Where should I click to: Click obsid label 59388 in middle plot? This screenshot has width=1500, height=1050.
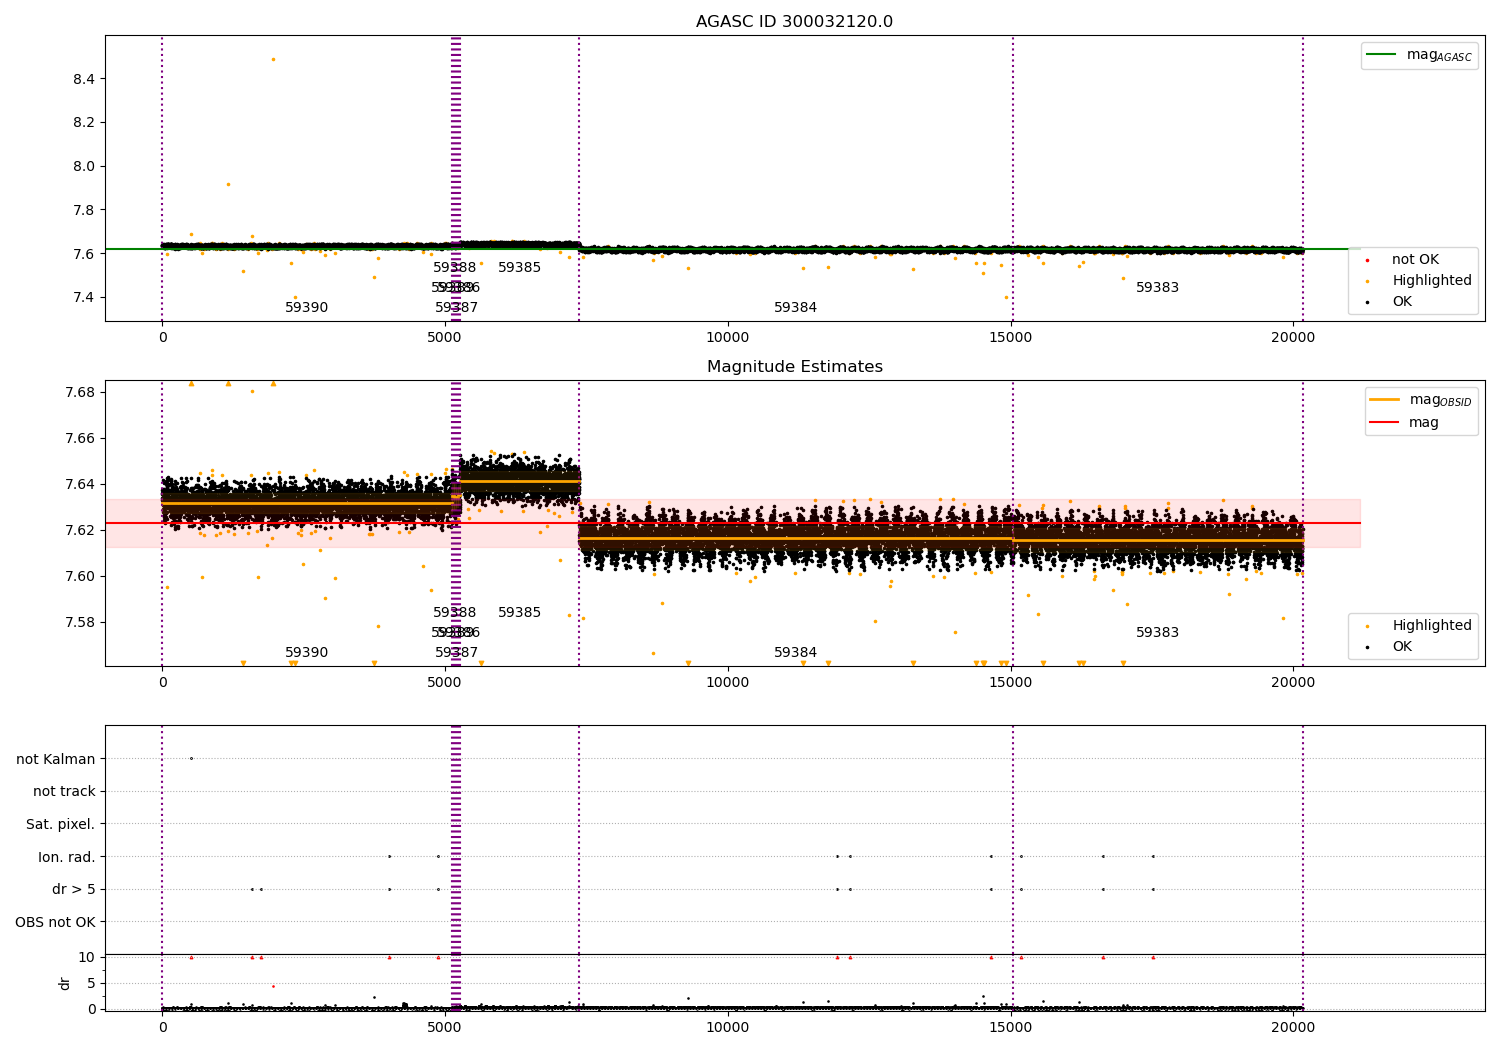tap(455, 613)
